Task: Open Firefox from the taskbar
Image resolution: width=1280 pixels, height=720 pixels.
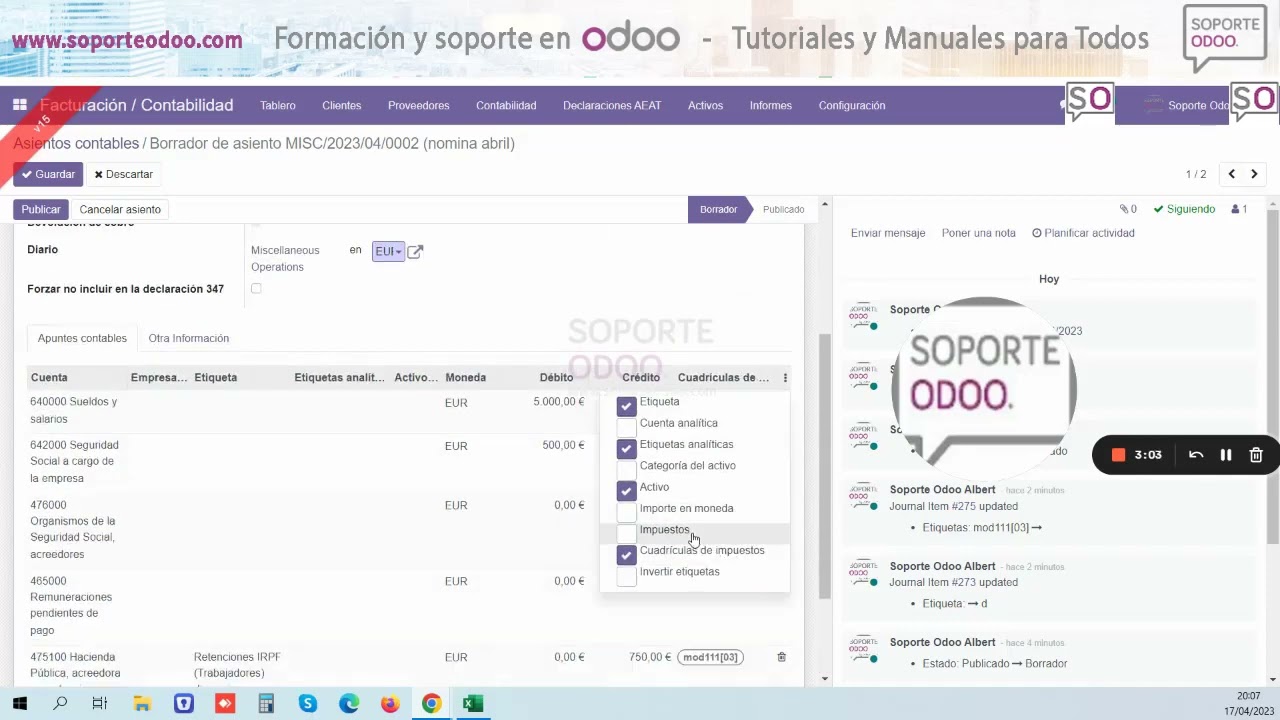Action: click(390, 704)
